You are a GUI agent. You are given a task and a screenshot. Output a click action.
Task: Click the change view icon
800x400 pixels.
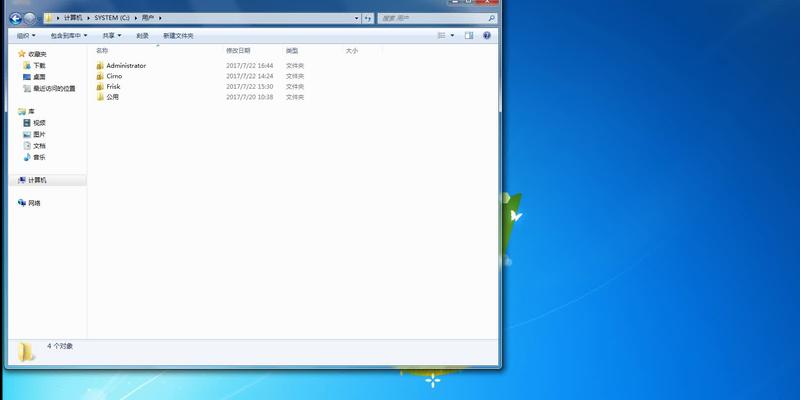[x=441, y=35]
